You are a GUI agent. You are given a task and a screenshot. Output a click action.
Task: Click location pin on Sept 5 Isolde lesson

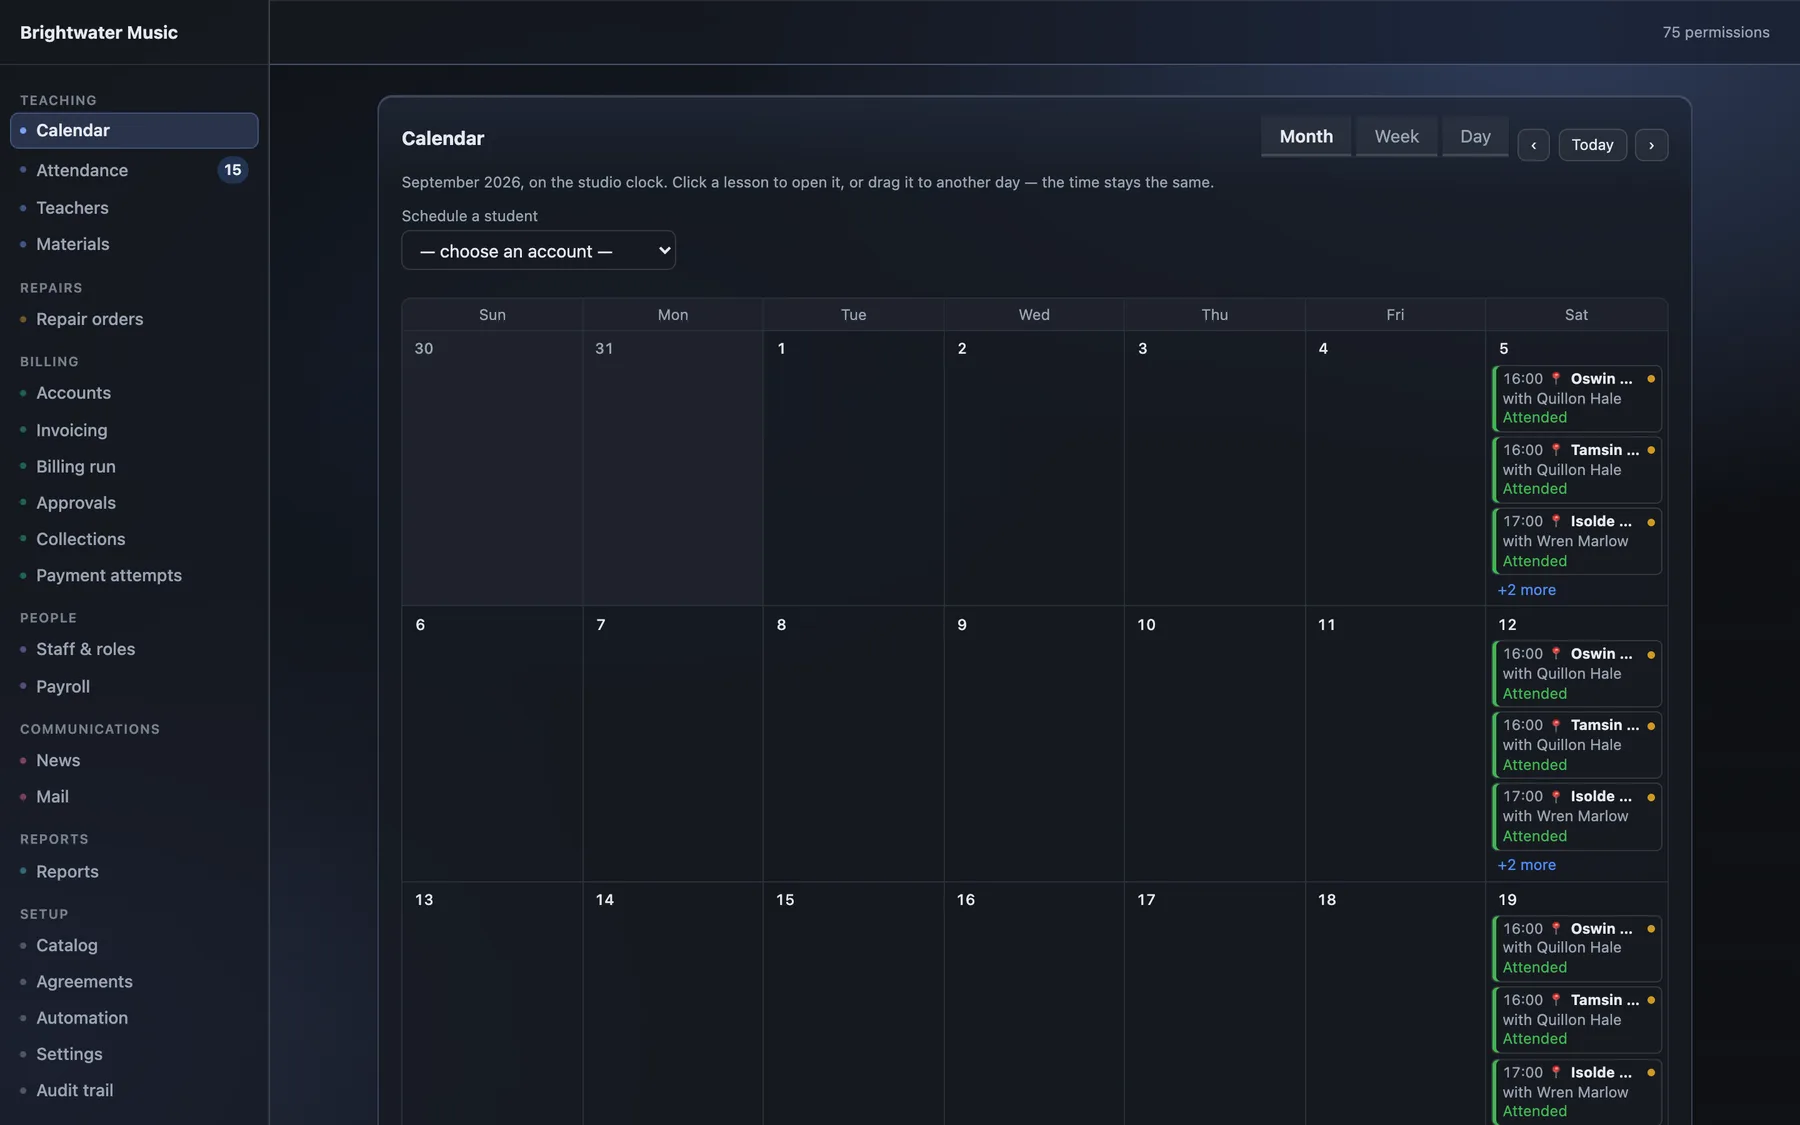(x=1556, y=521)
